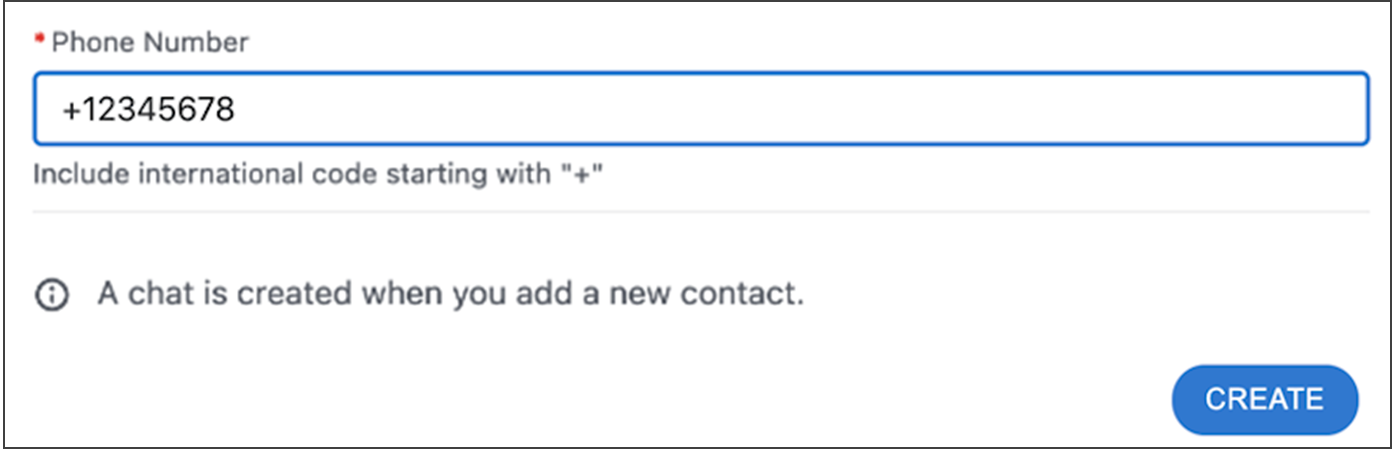Click the plus sign in the phone number
The height and width of the screenshot is (452, 1394).
[x=71, y=110]
